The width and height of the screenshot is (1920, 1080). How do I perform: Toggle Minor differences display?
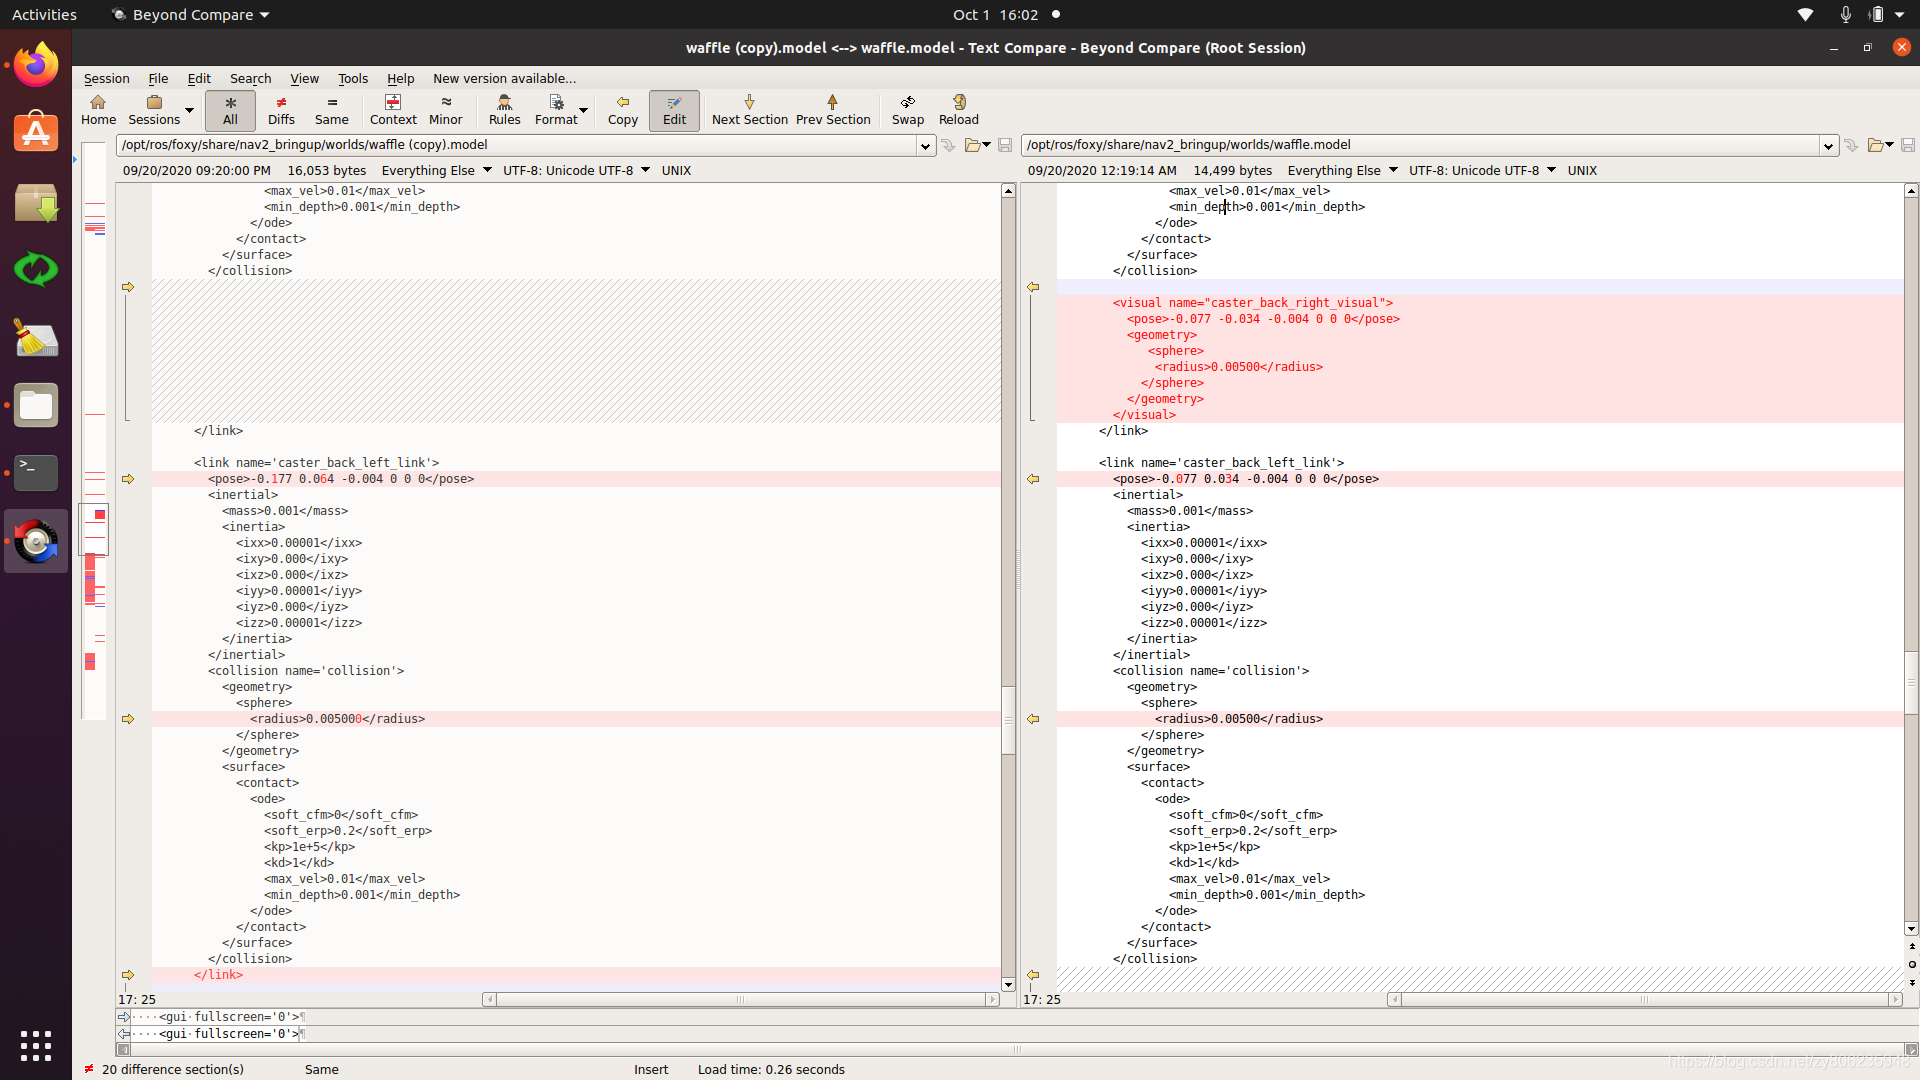click(445, 110)
